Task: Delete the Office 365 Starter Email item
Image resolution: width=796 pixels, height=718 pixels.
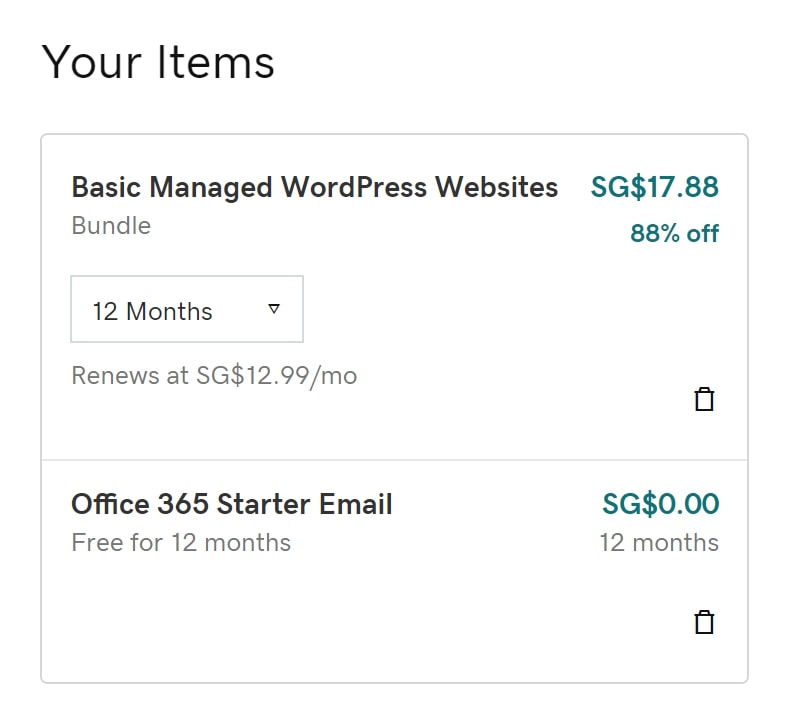Action: 704,622
